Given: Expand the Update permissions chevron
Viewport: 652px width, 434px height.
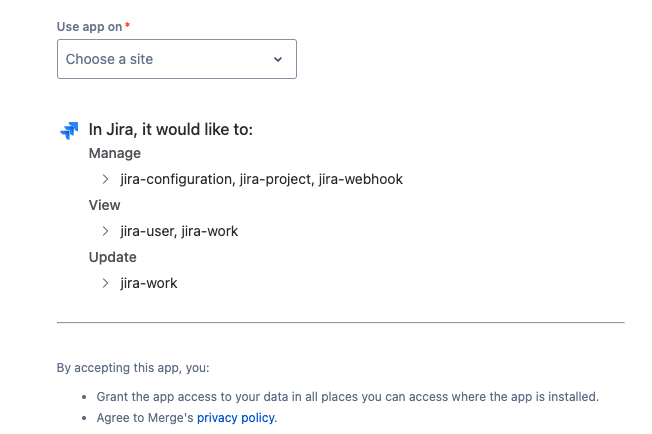Looking at the screenshot, I should (105, 283).
